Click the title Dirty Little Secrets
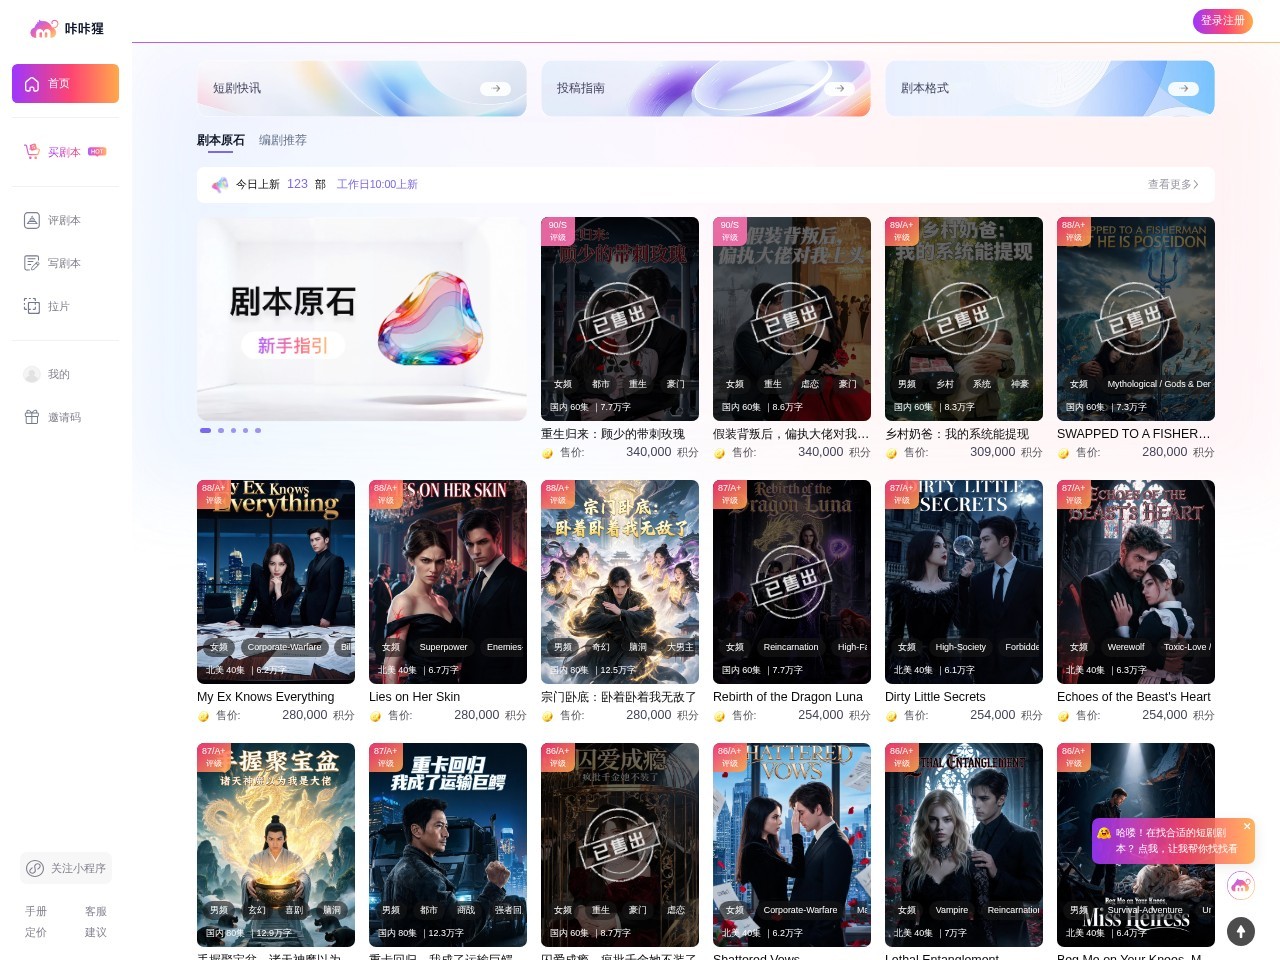The width and height of the screenshot is (1280, 960). (935, 697)
